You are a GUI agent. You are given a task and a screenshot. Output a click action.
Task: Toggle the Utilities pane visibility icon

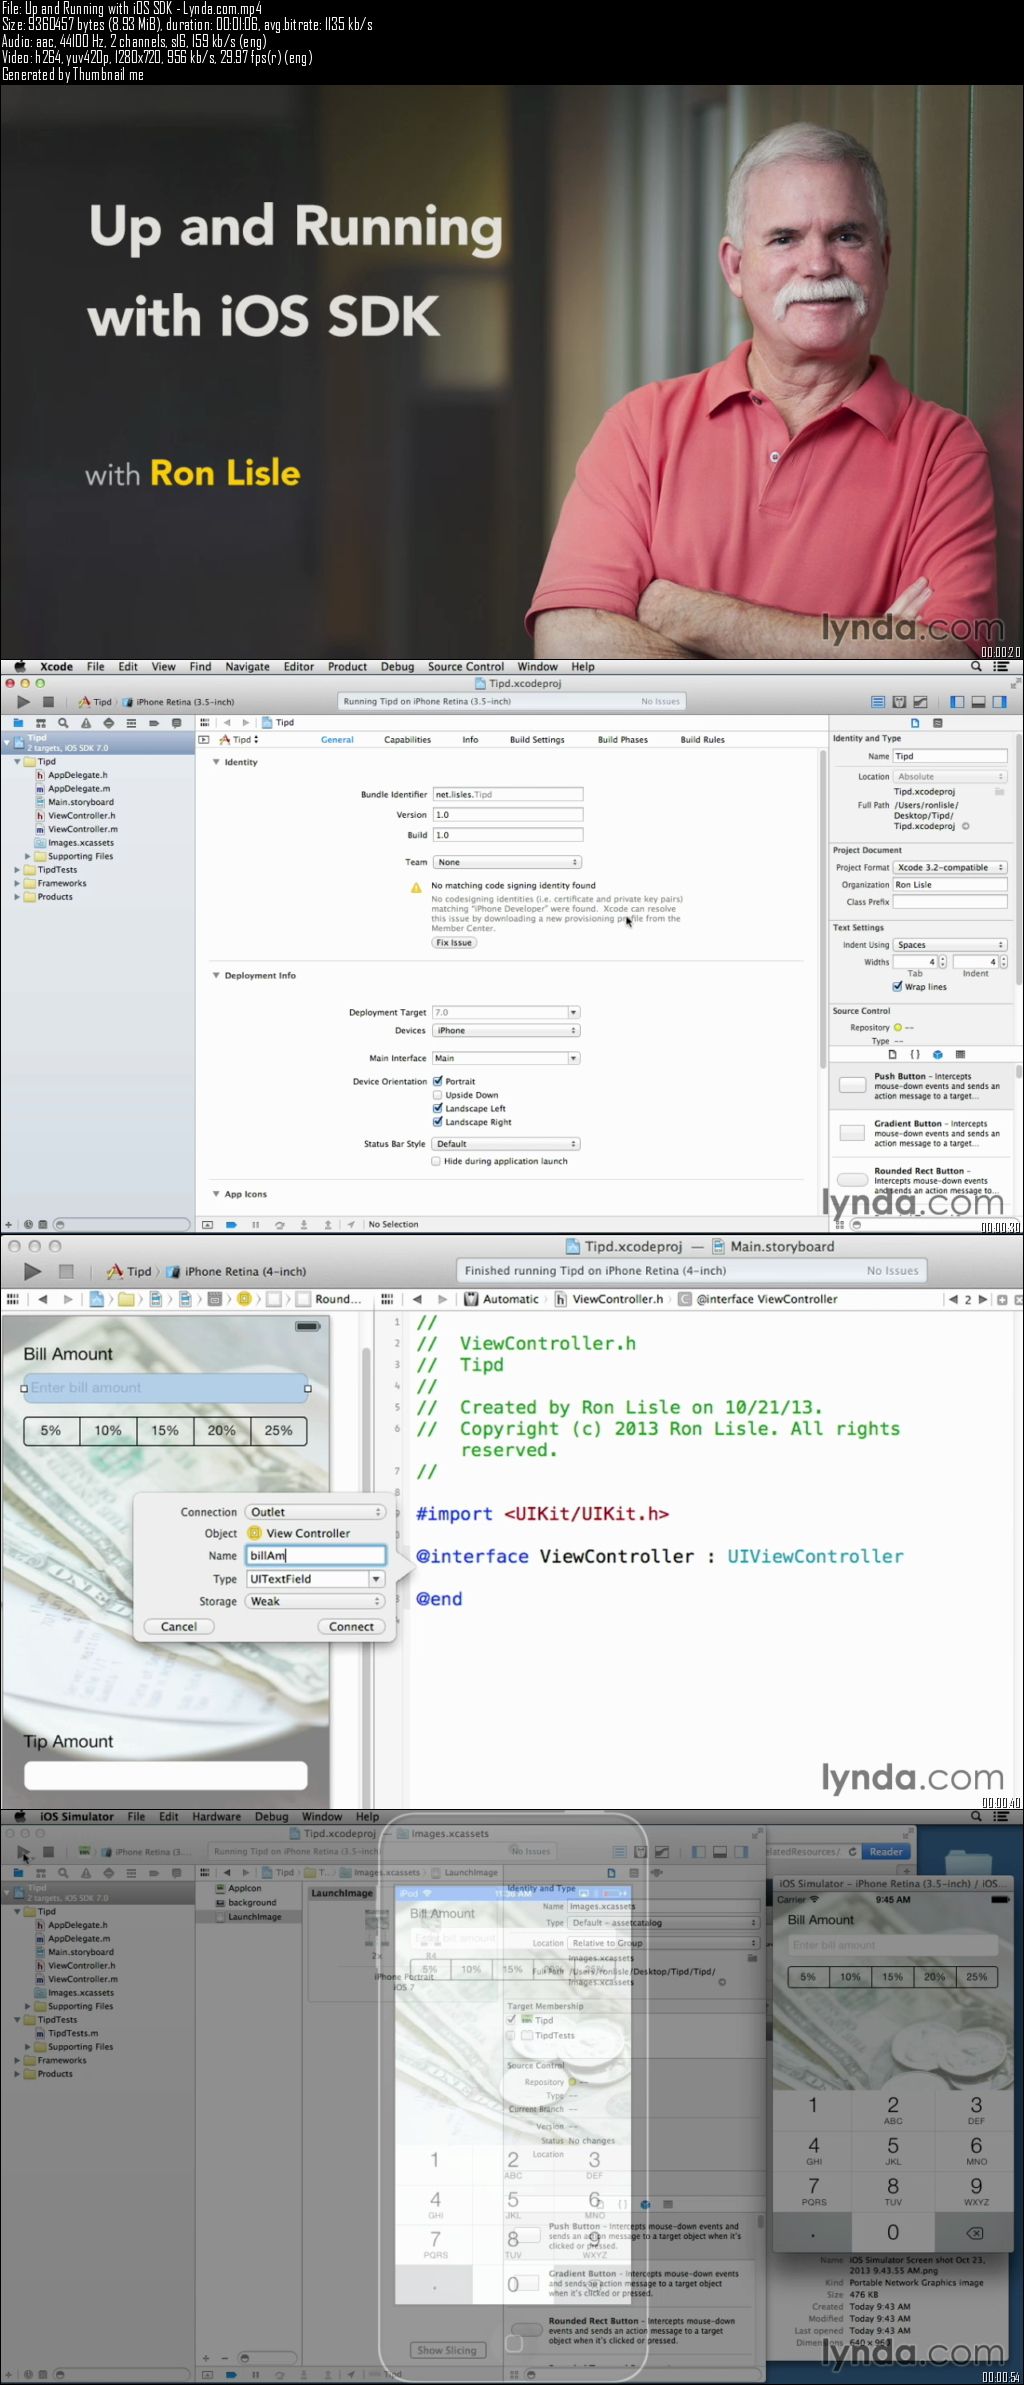click(1000, 702)
